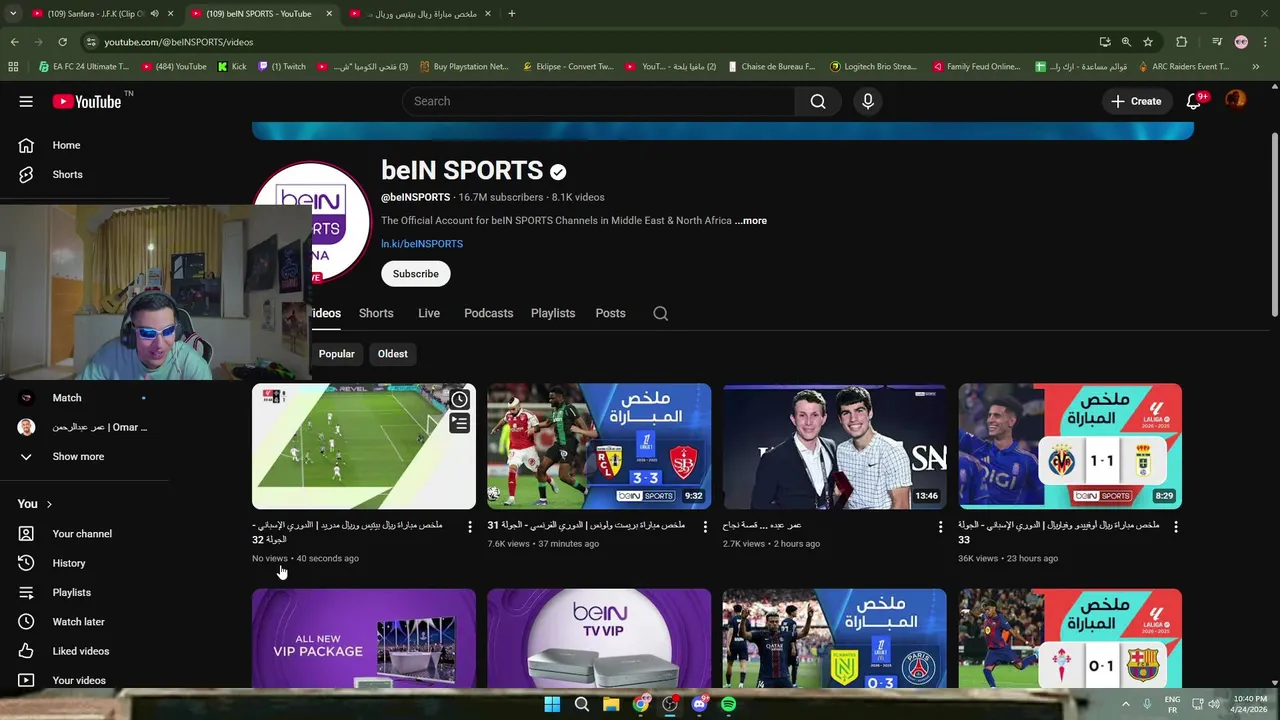The height and width of the screenshot is (720, 1280).
Task: Reload the page in Chrome
Action: [62, 42]
